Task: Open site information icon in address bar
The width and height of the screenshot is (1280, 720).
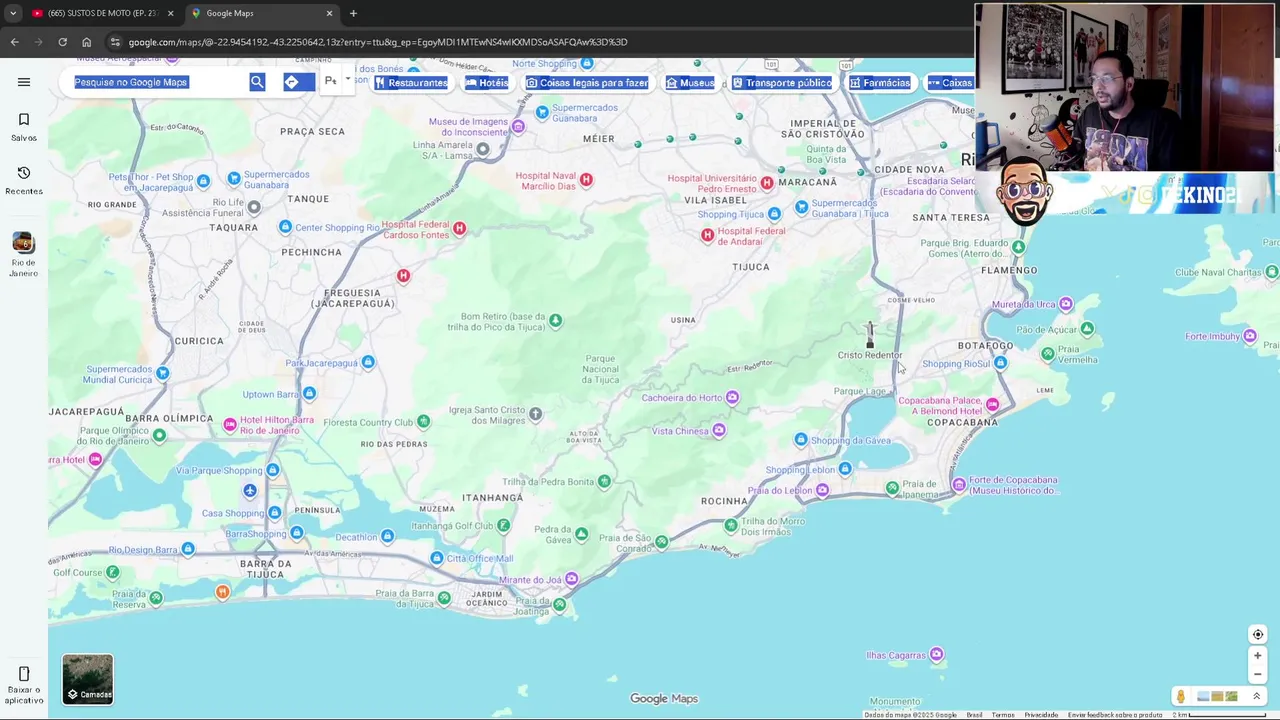Action: click(x=115, y=42)
